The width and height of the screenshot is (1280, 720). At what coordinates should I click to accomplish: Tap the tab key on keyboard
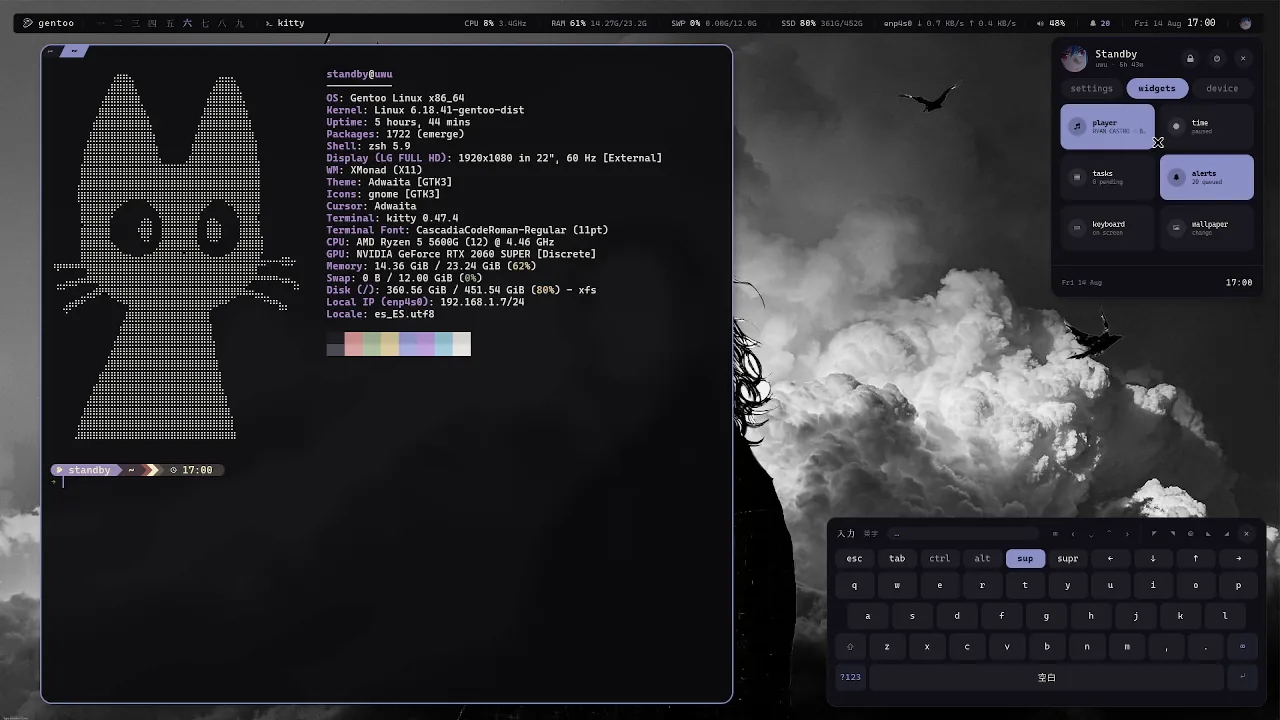pyautogui.click(x=897, y=559)
